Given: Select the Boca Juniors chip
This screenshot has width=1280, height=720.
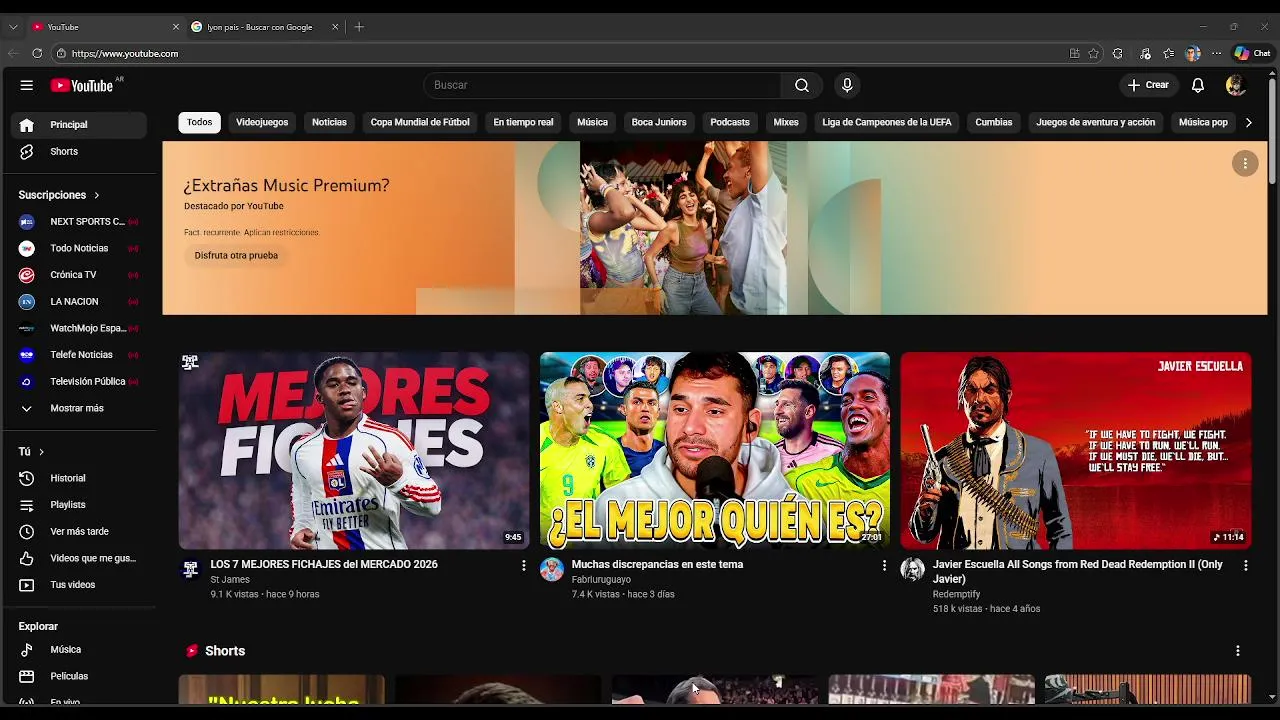Looking at the screenshot, I should coord(659,122).
